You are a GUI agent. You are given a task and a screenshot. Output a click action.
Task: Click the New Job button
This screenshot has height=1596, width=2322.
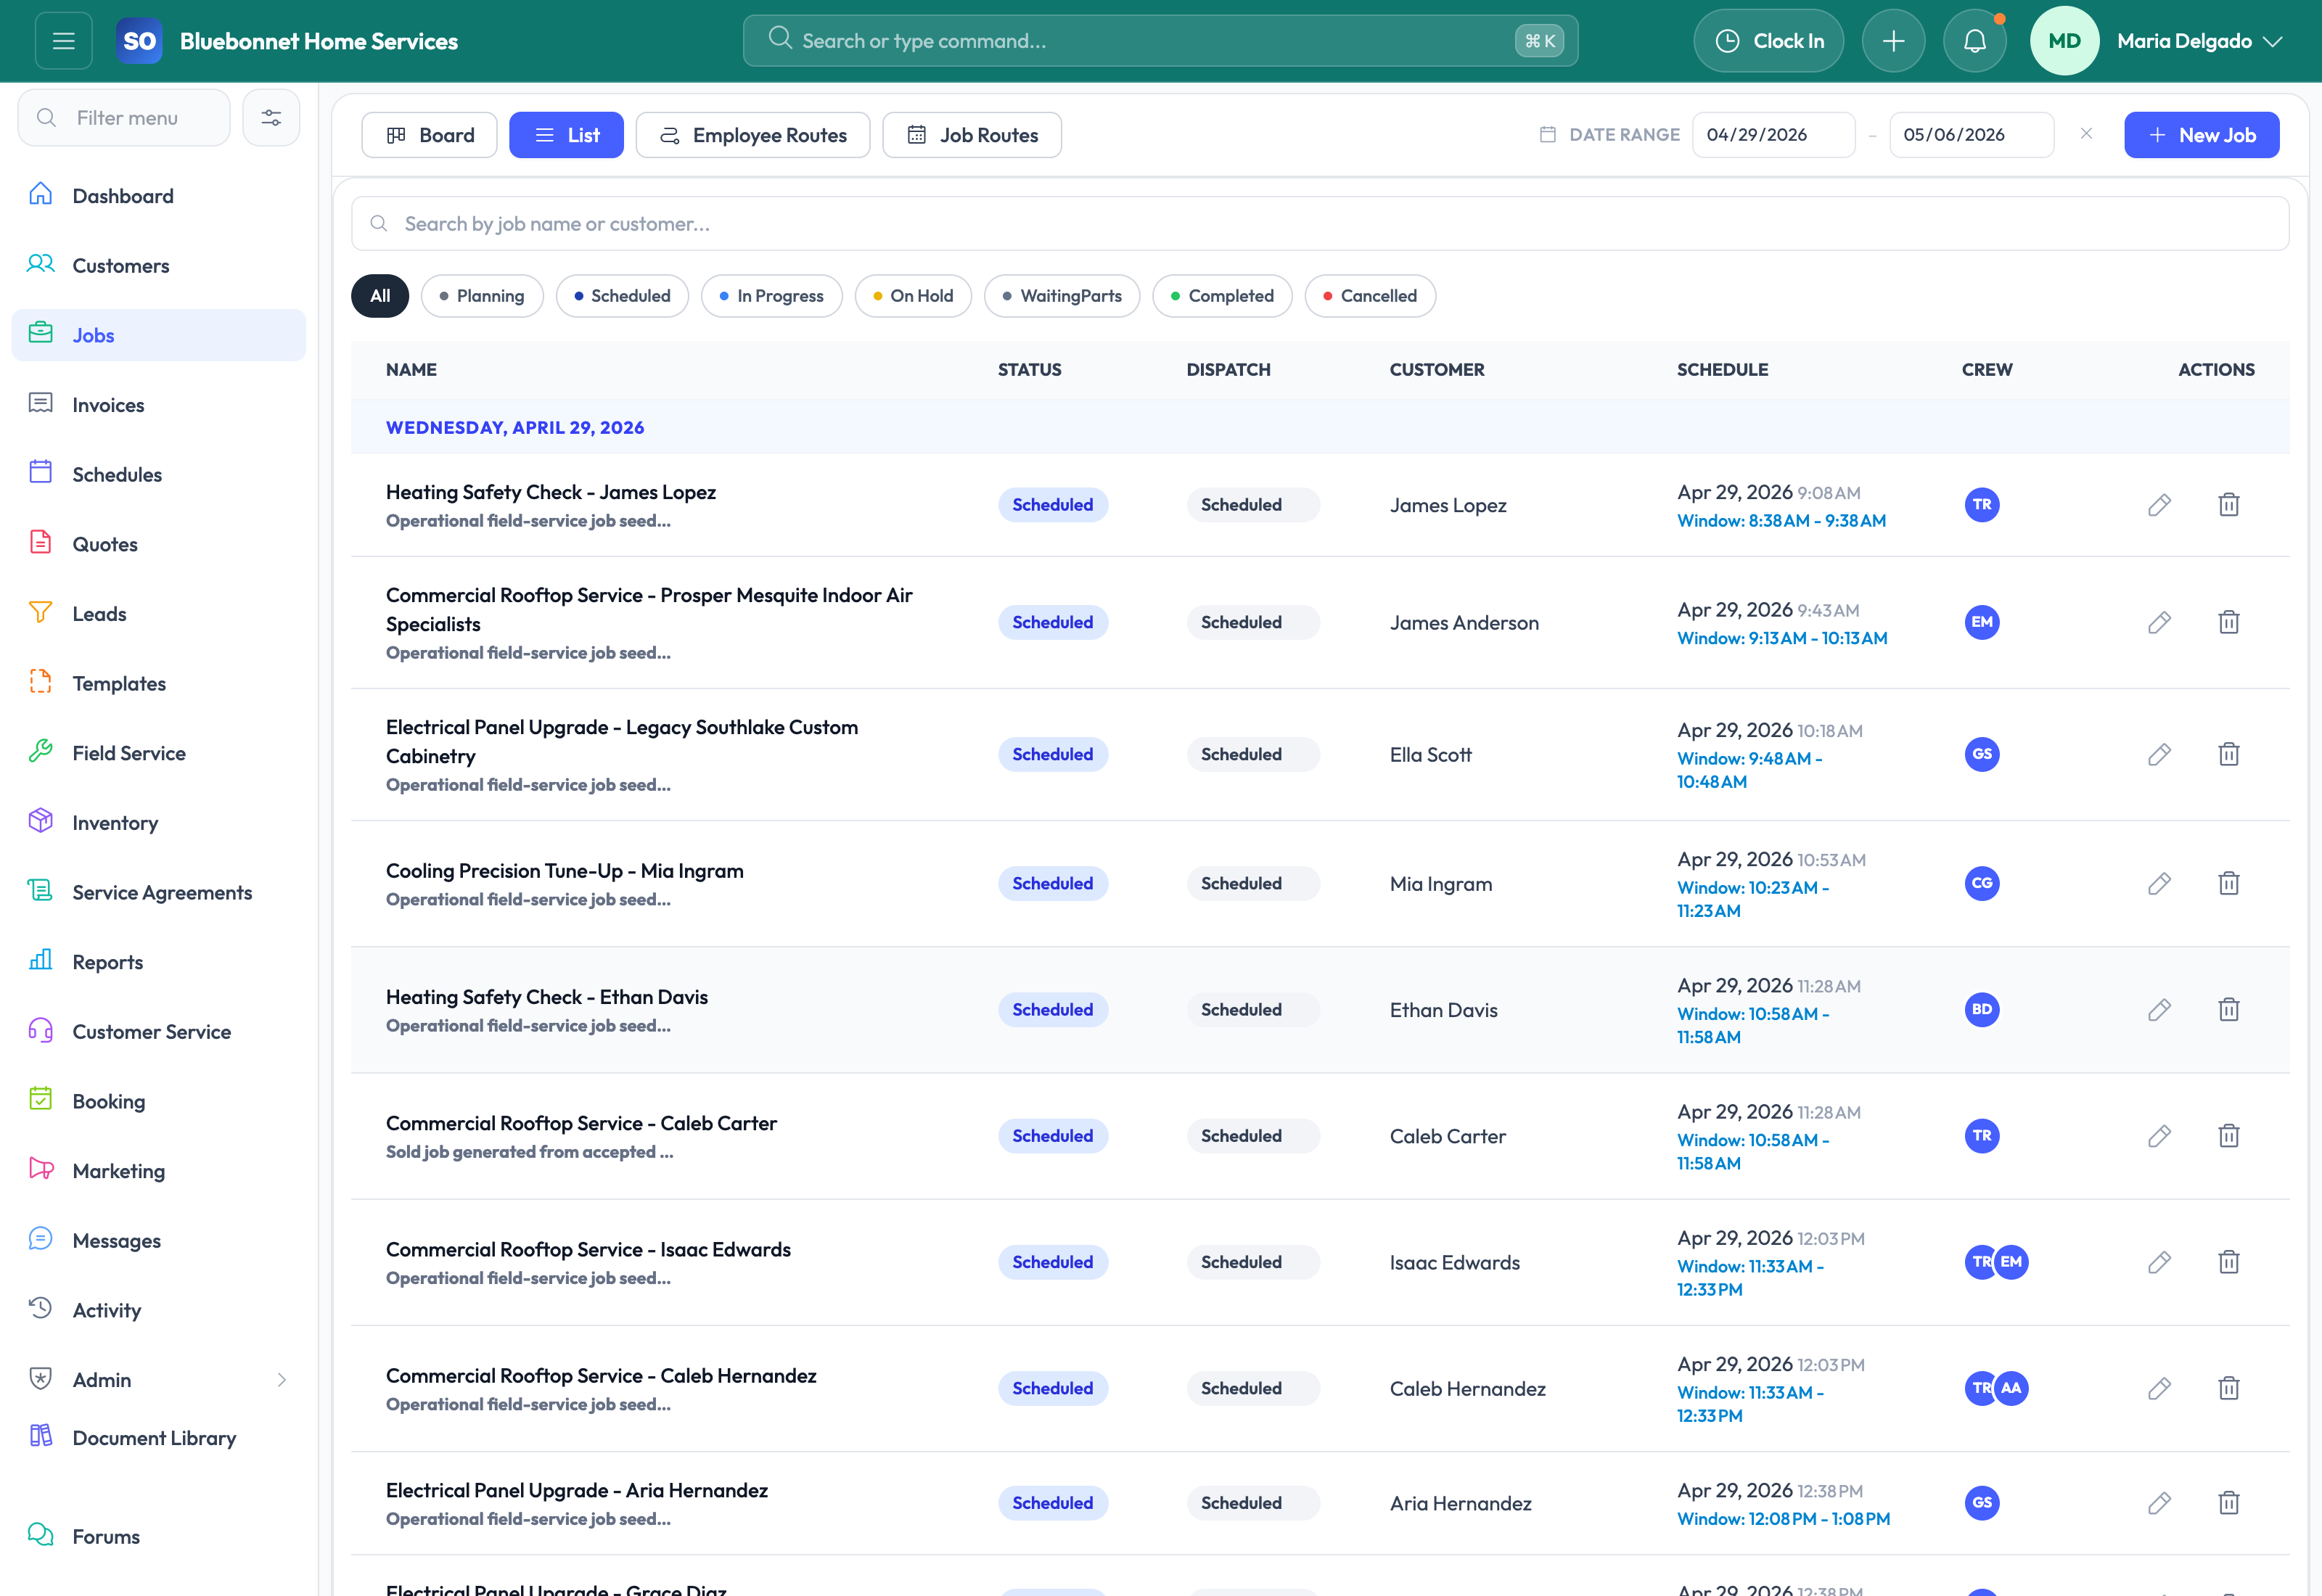[x=2201, y=135]
